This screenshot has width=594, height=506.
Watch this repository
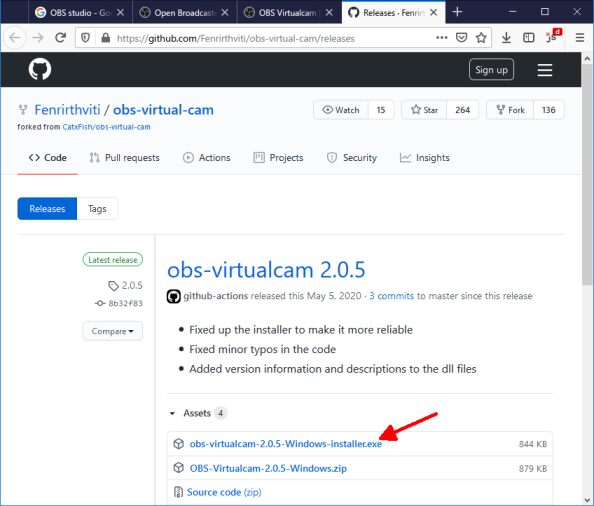341,110
